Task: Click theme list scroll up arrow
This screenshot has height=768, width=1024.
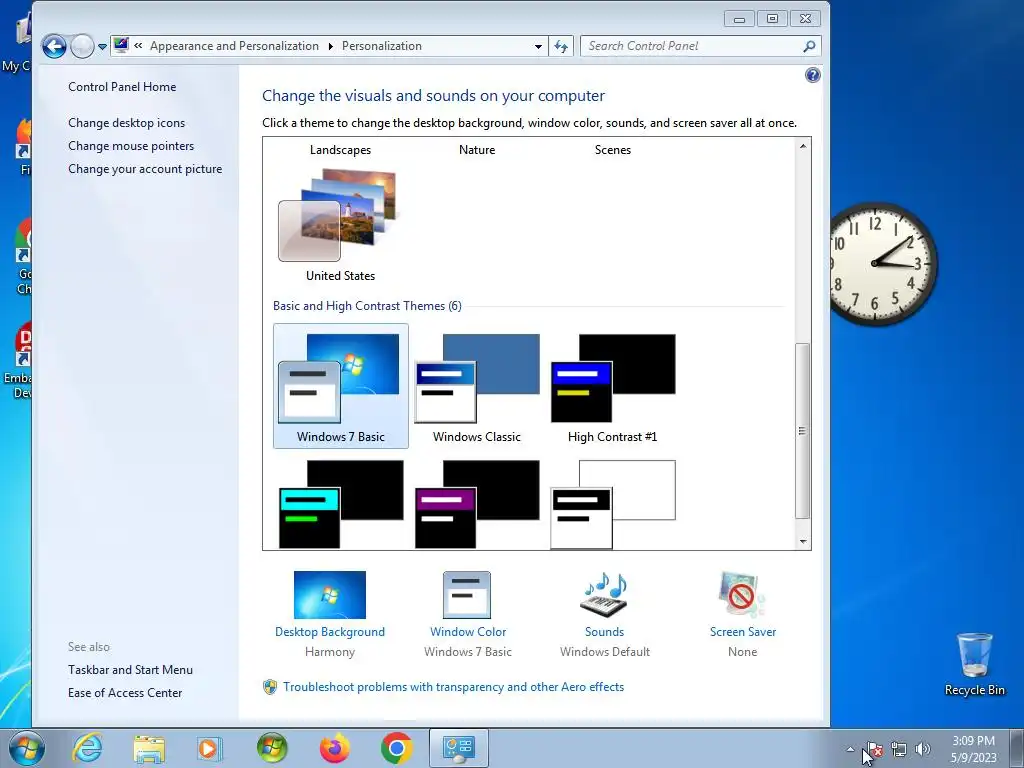Action: point(803,146)
